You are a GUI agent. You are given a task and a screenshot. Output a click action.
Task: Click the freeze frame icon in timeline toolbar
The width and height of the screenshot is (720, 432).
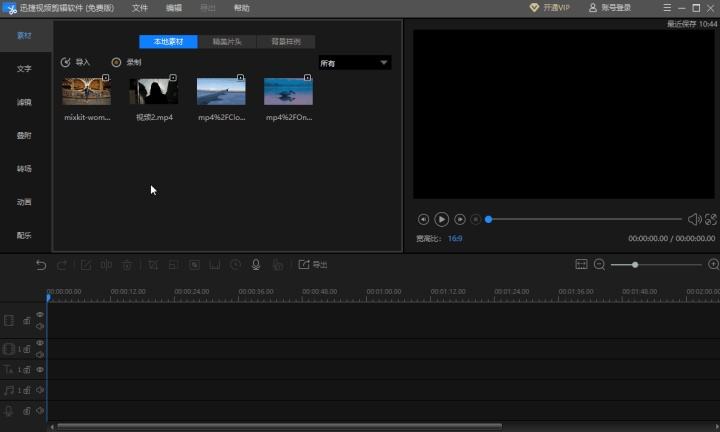click(214, 265)
